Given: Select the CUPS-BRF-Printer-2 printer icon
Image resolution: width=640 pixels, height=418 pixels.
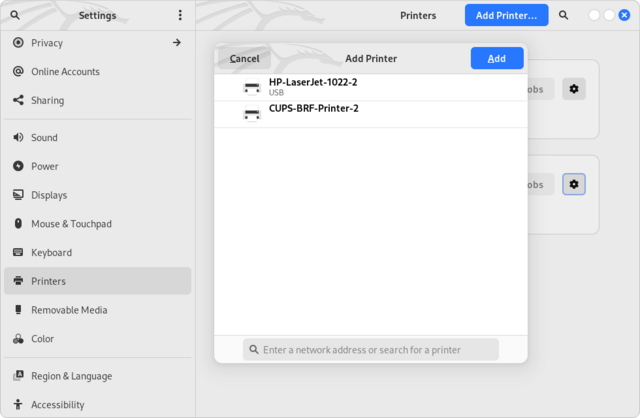Looking at the screenshot, I should click(x=252, y=114).
